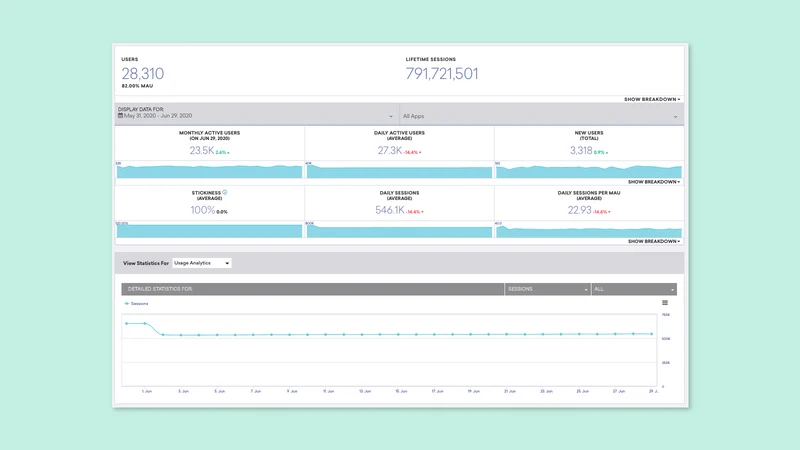Click the 250K y-axis label
Image resolution: width=800 pixels, height=450 pixels.
666,363
